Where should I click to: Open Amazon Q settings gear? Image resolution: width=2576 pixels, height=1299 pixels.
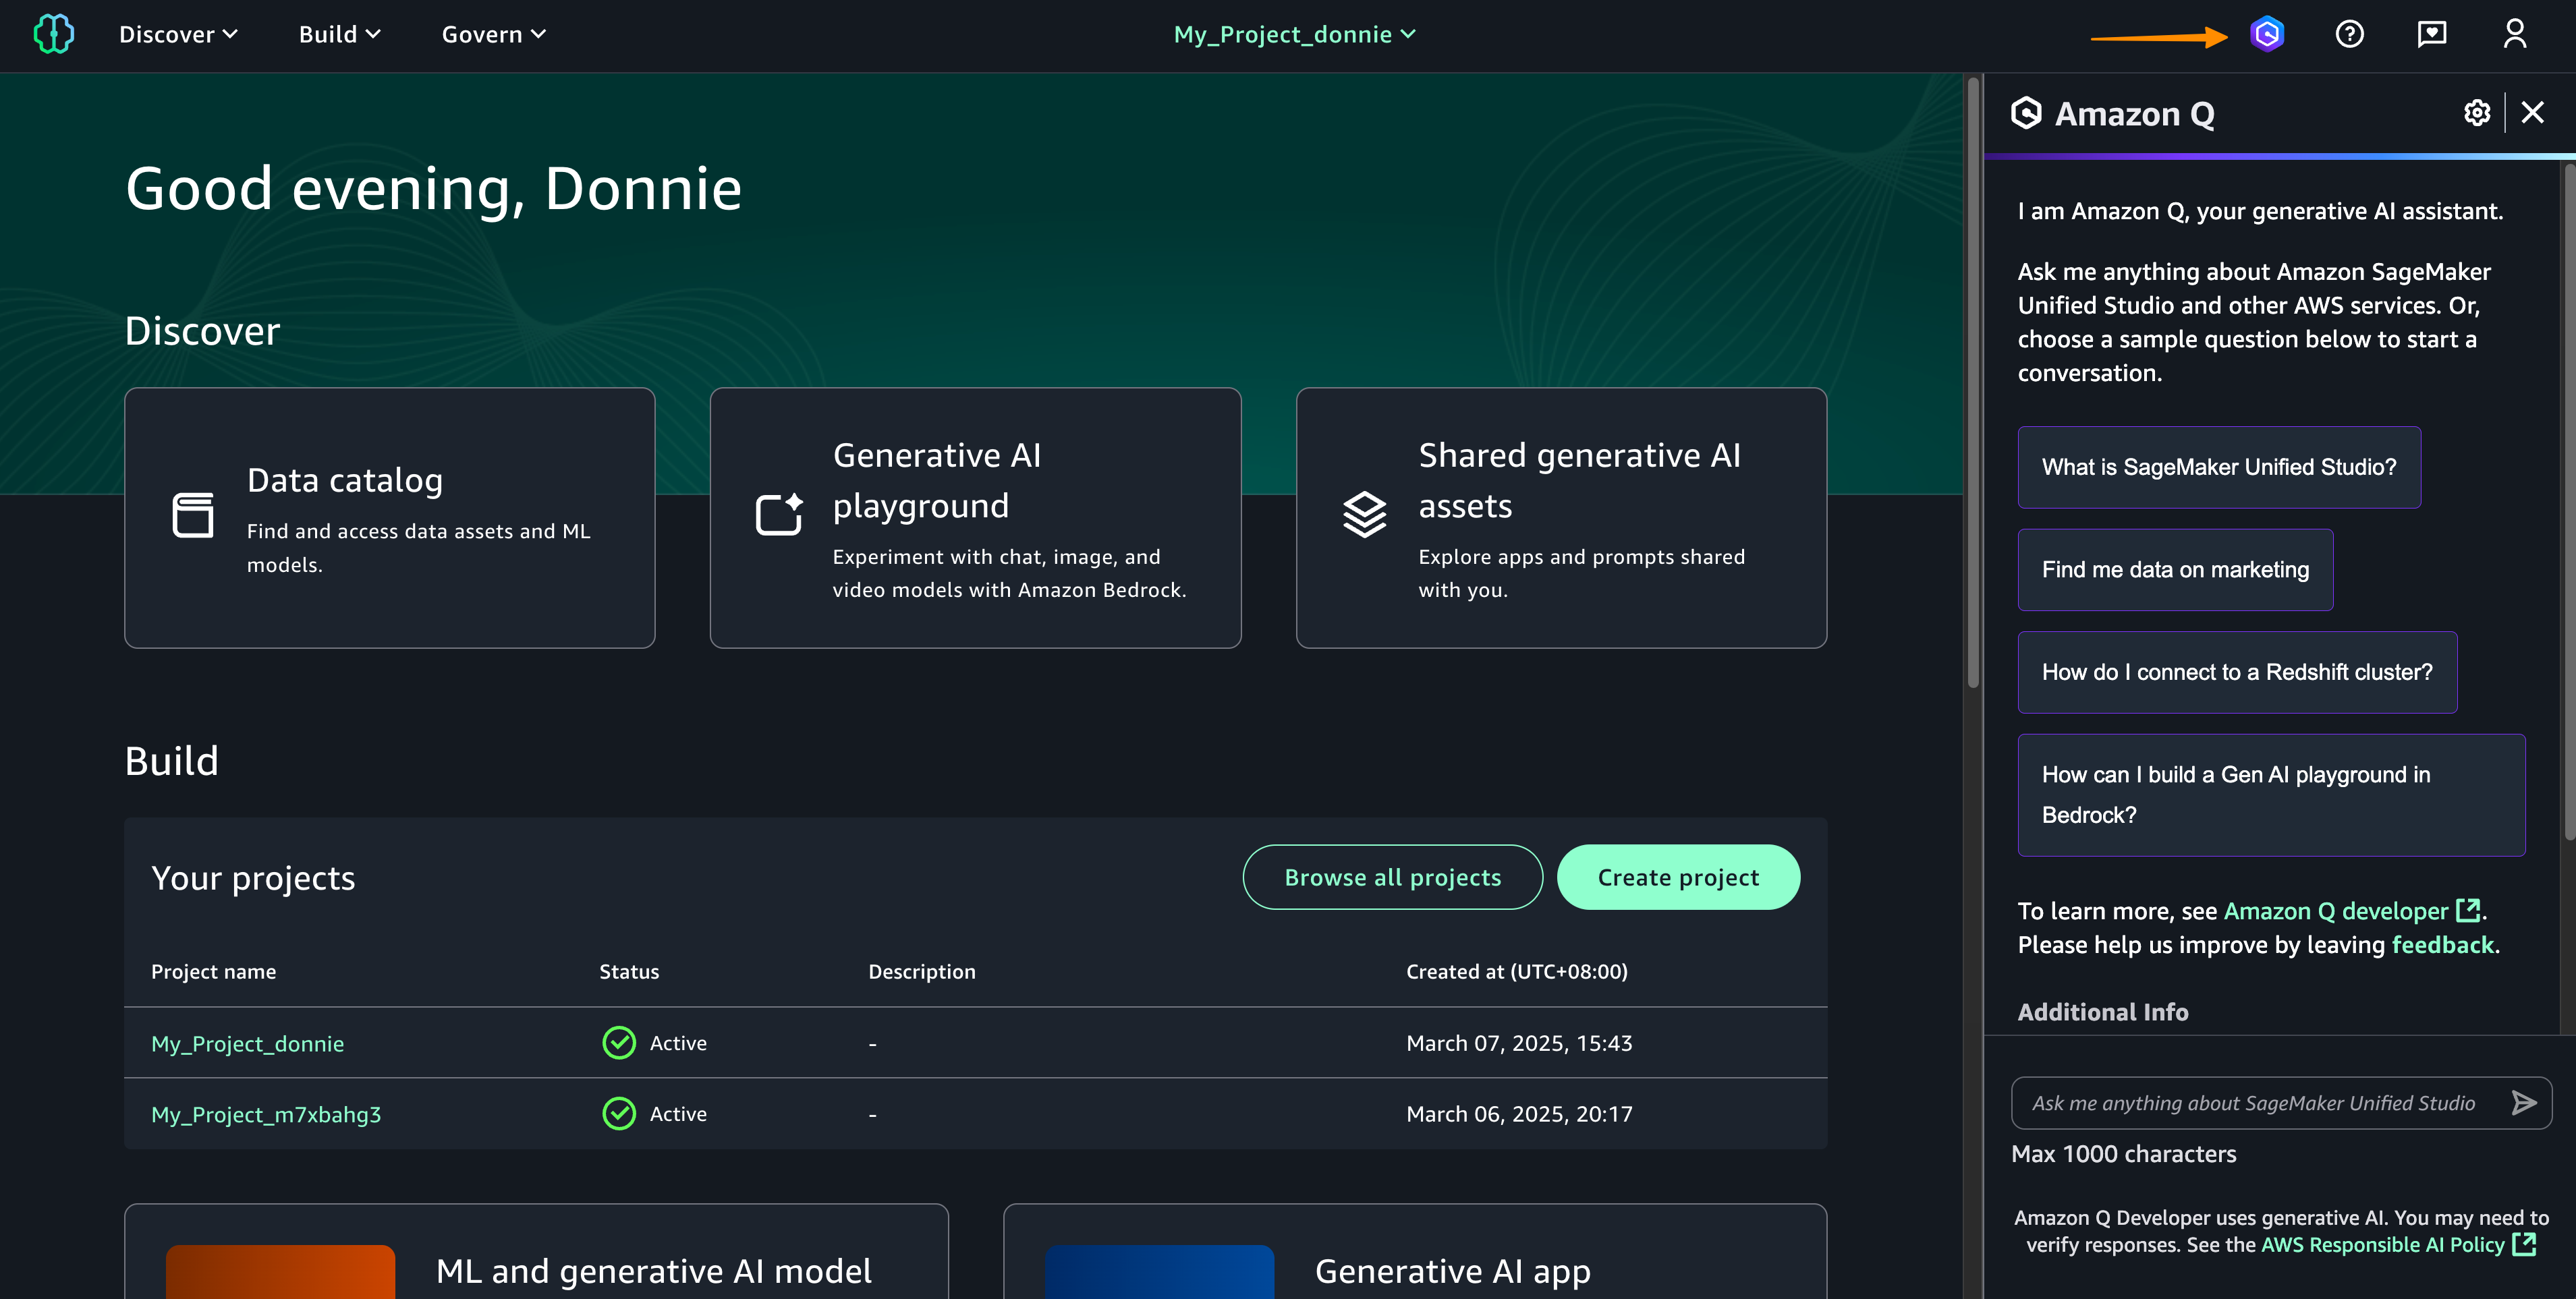point(2476,113)
